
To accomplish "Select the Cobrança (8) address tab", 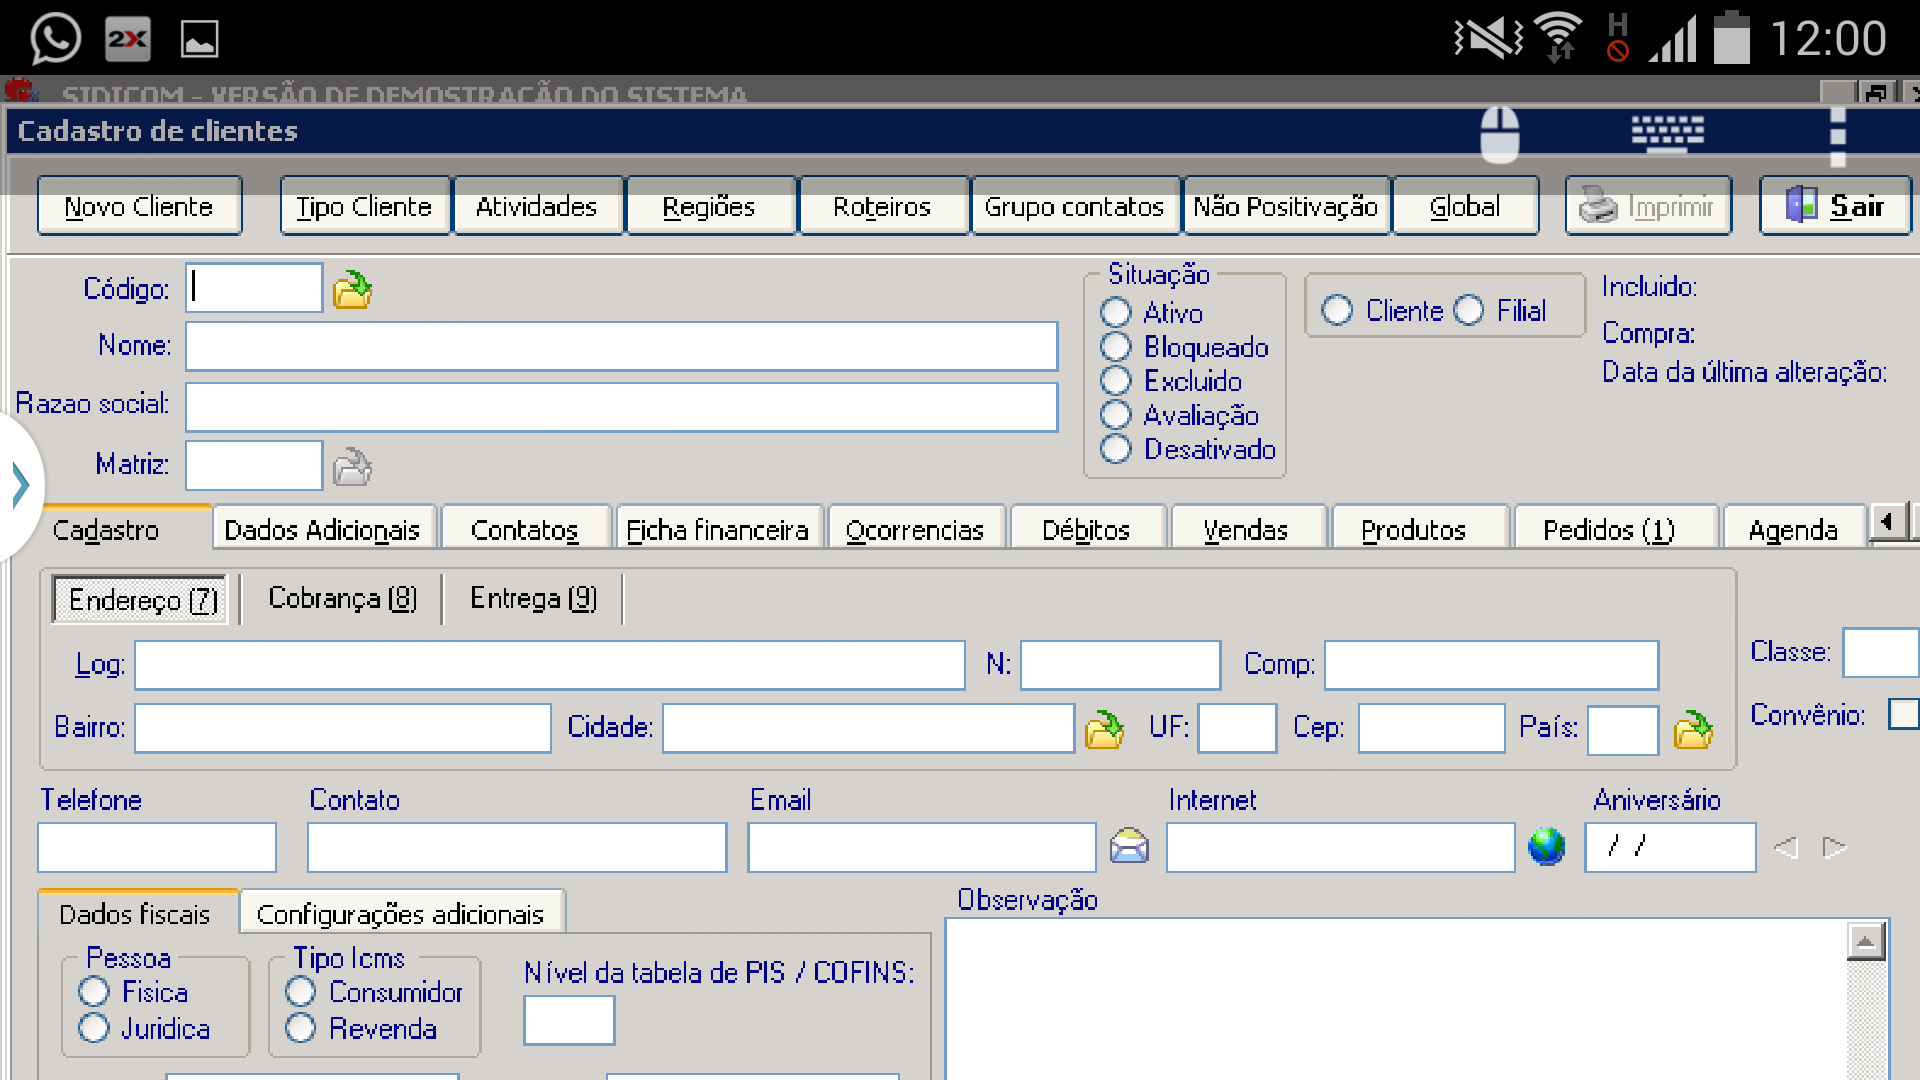I will 342,598.
